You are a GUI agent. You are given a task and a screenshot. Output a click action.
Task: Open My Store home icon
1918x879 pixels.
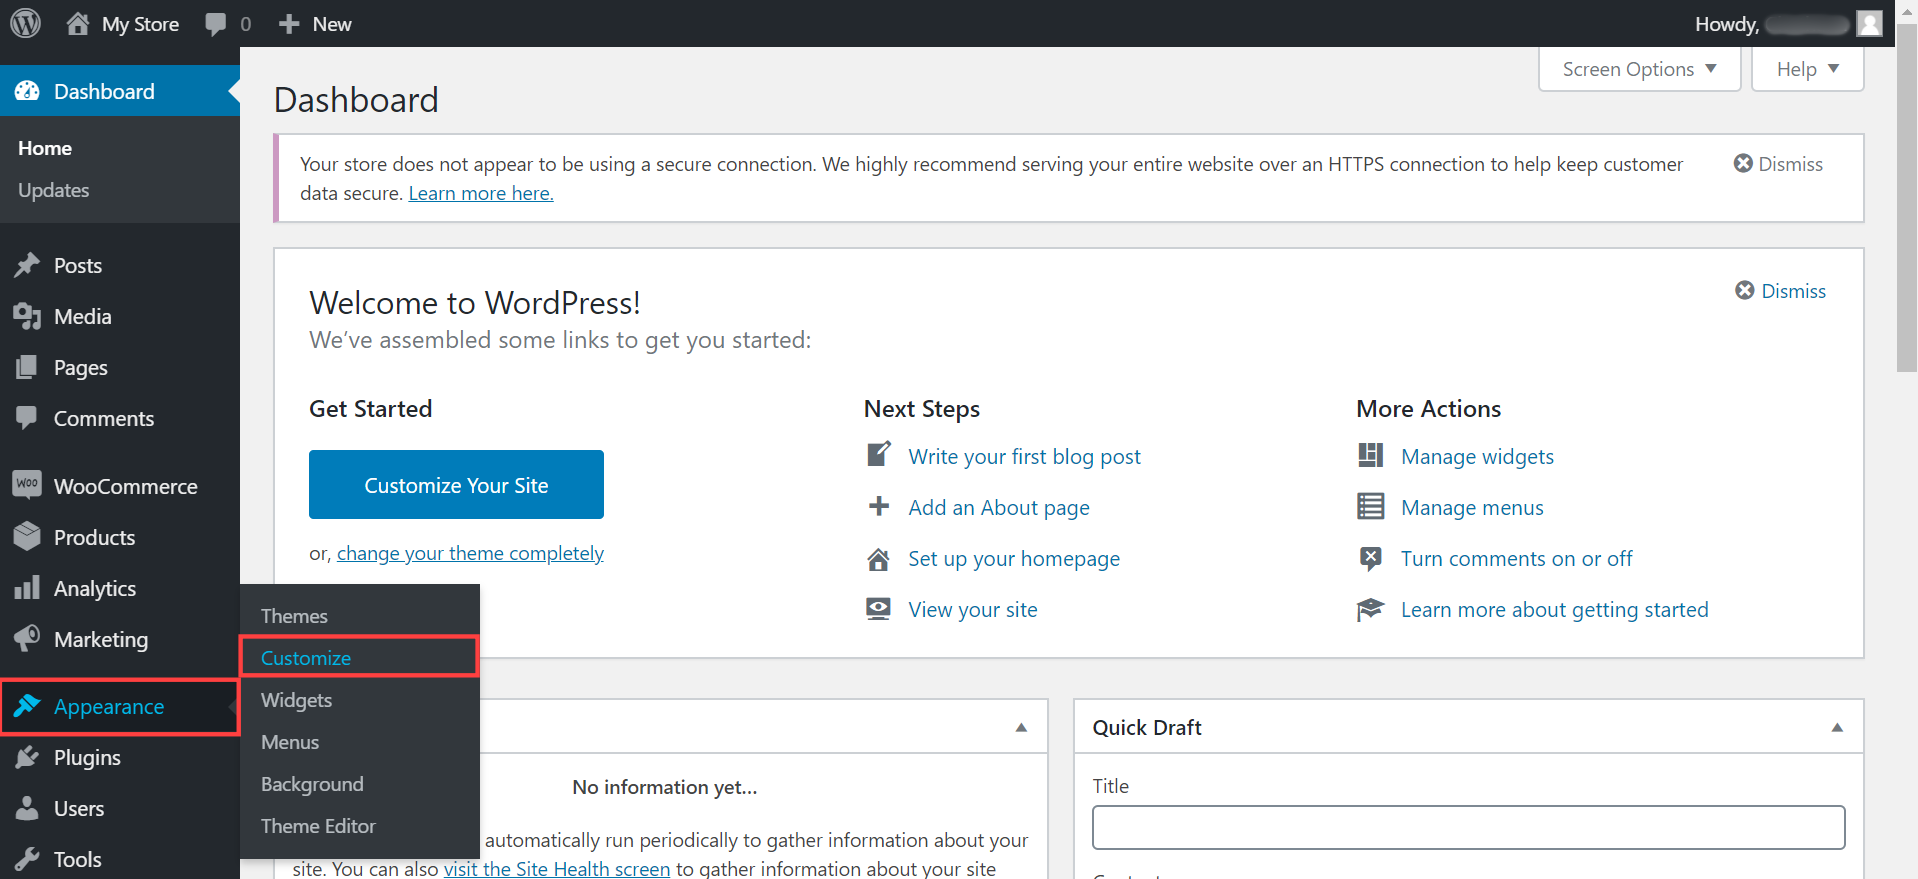(x=78, y=23)
